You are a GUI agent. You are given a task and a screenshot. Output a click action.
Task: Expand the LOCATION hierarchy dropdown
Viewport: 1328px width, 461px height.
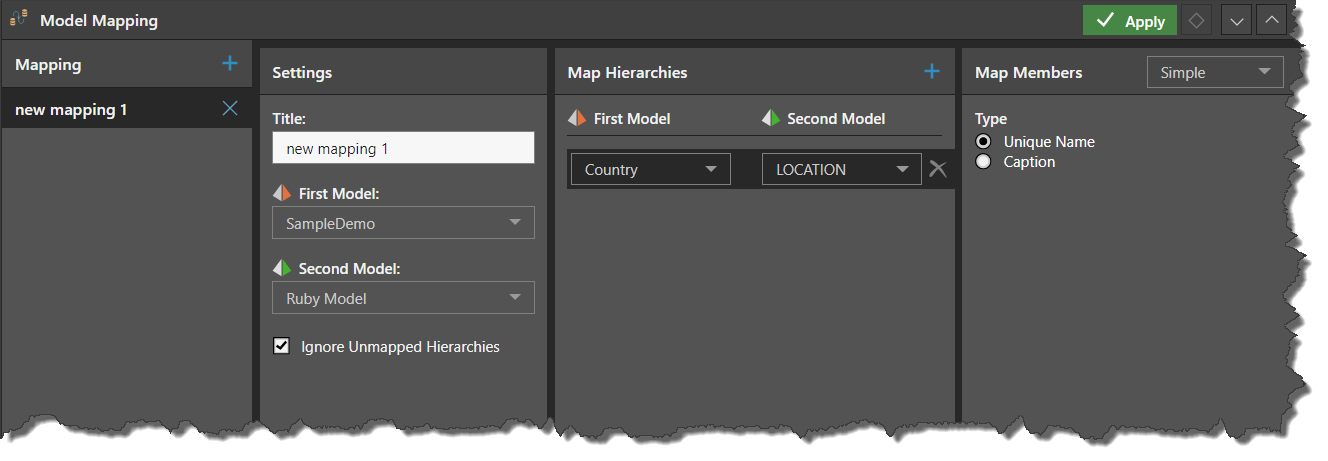pyautogui.click(x=841, y=169)
